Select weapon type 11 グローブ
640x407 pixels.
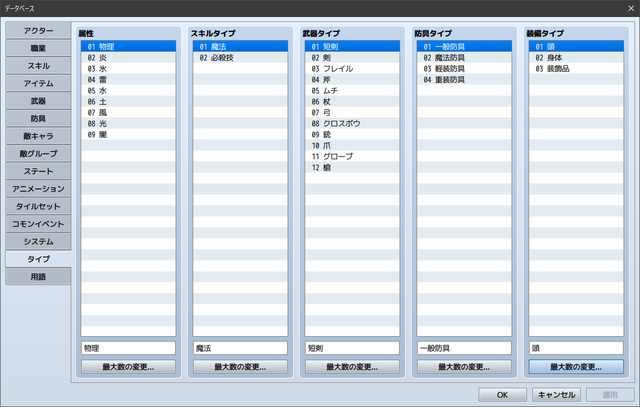(352, 157)
